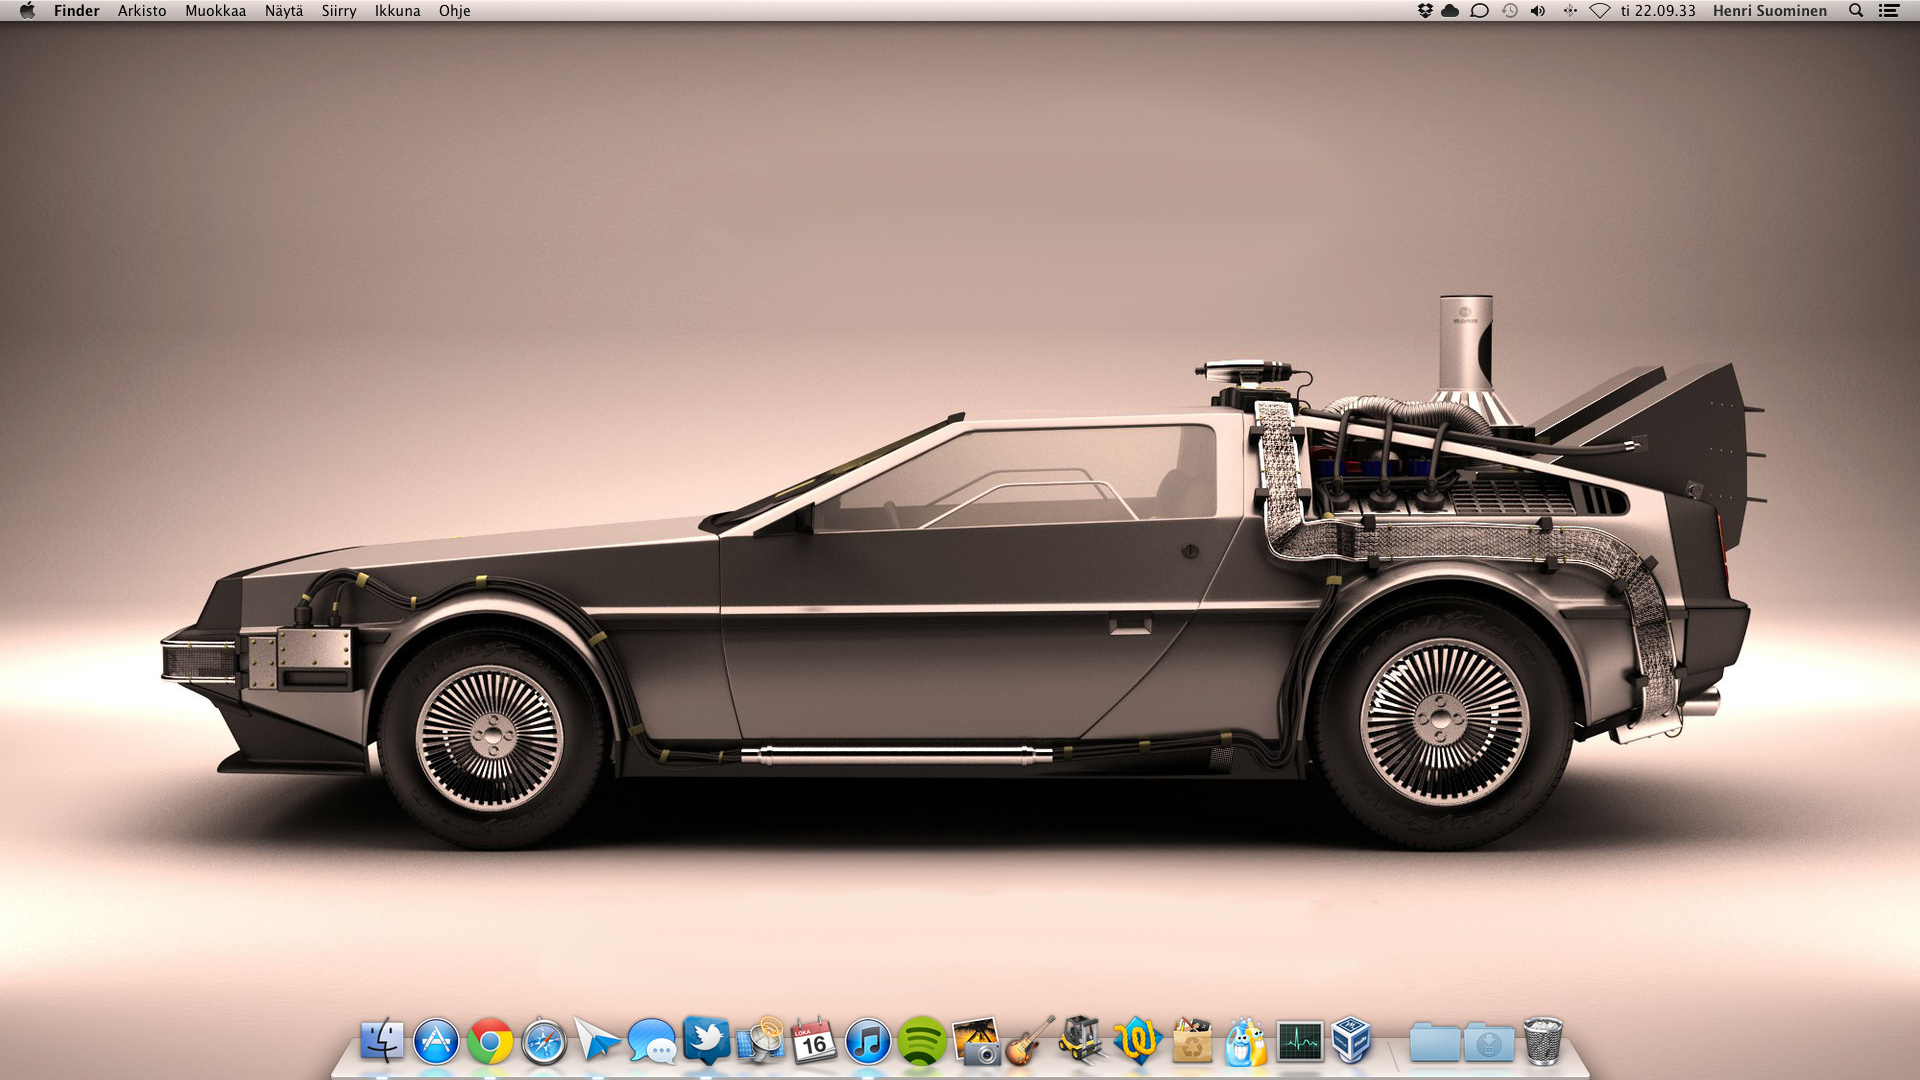Viewport: 1920px width, 1080px height.
Task: Launch the satellite dish app in dock
Action: tap(760, 1042)
